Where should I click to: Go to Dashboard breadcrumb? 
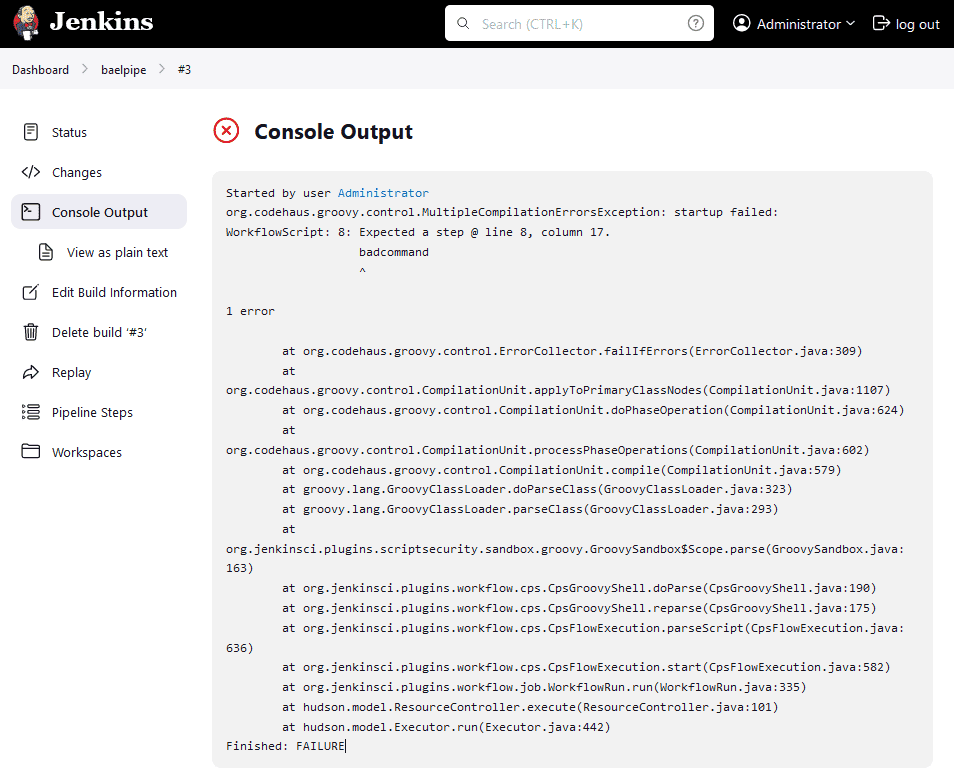click(x=40, y=69)
